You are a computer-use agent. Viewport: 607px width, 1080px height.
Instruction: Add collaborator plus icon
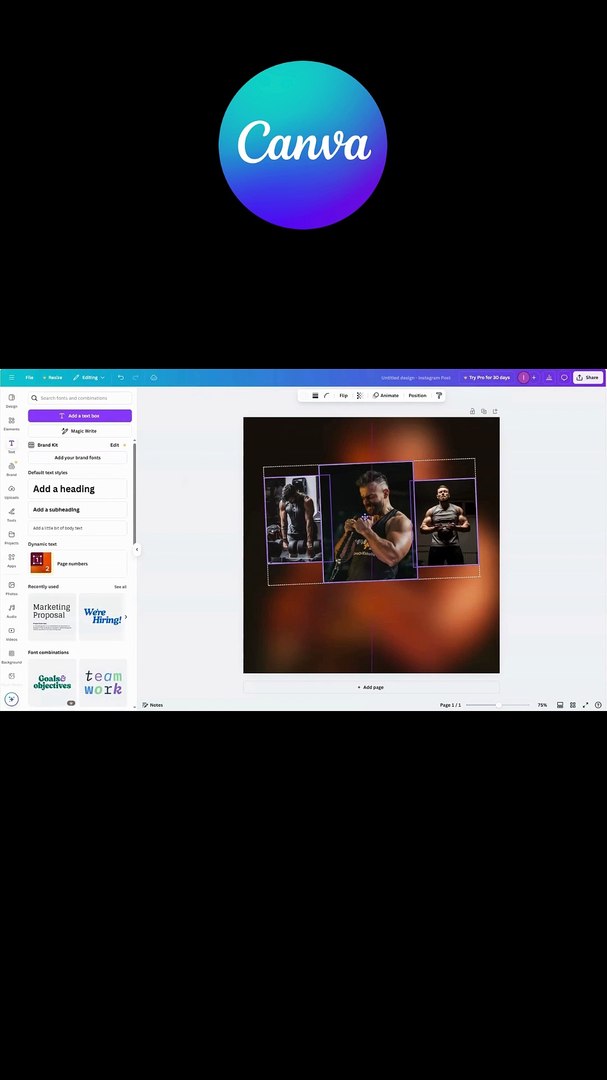(x=534, y=377)
